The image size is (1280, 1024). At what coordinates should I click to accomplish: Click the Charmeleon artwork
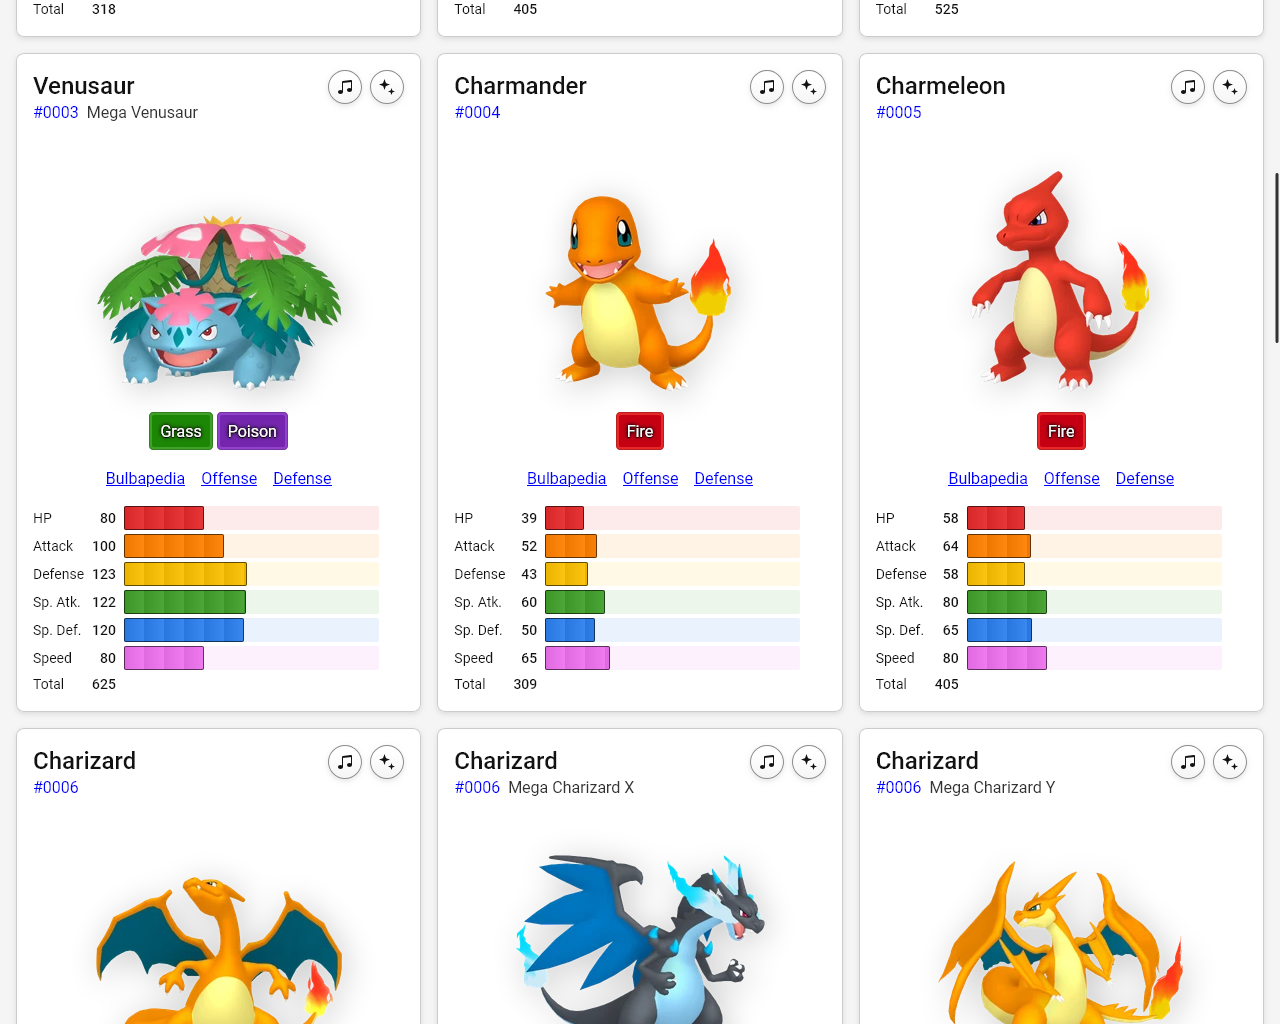click(1061, 280)
